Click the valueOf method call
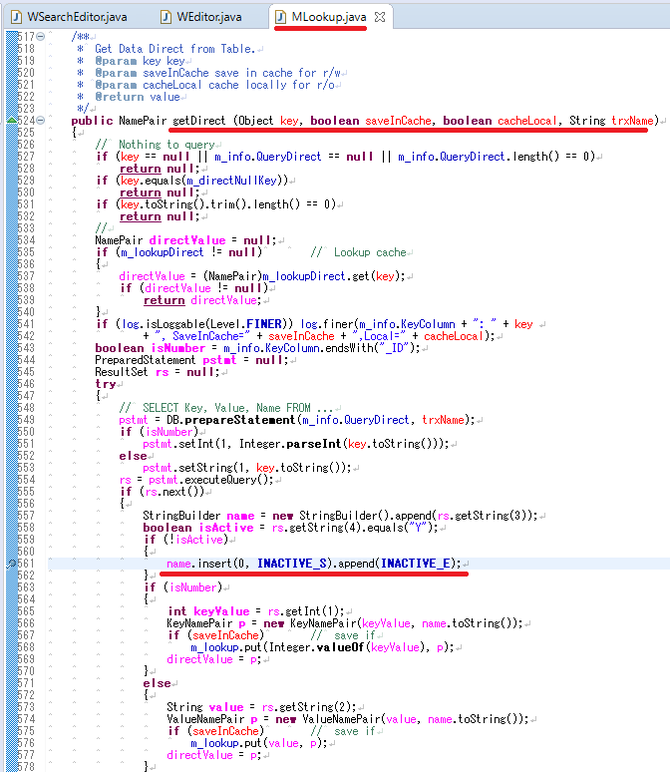Screen dimensions: 670x772 point(340,647)
